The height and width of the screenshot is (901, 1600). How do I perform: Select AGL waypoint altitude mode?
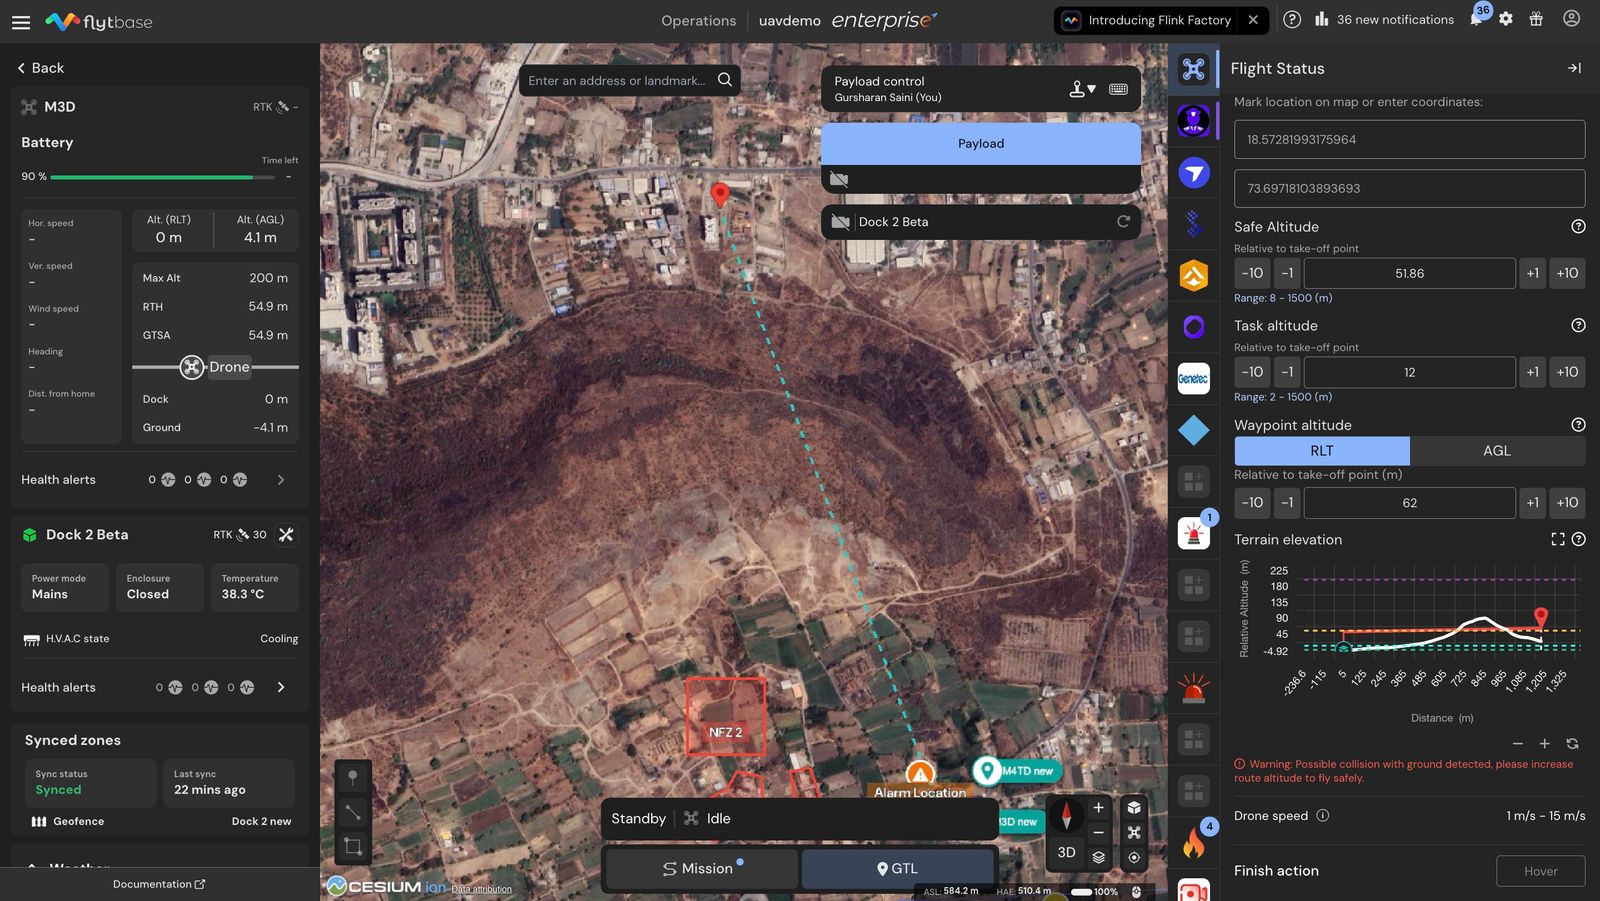(1497, 451)
